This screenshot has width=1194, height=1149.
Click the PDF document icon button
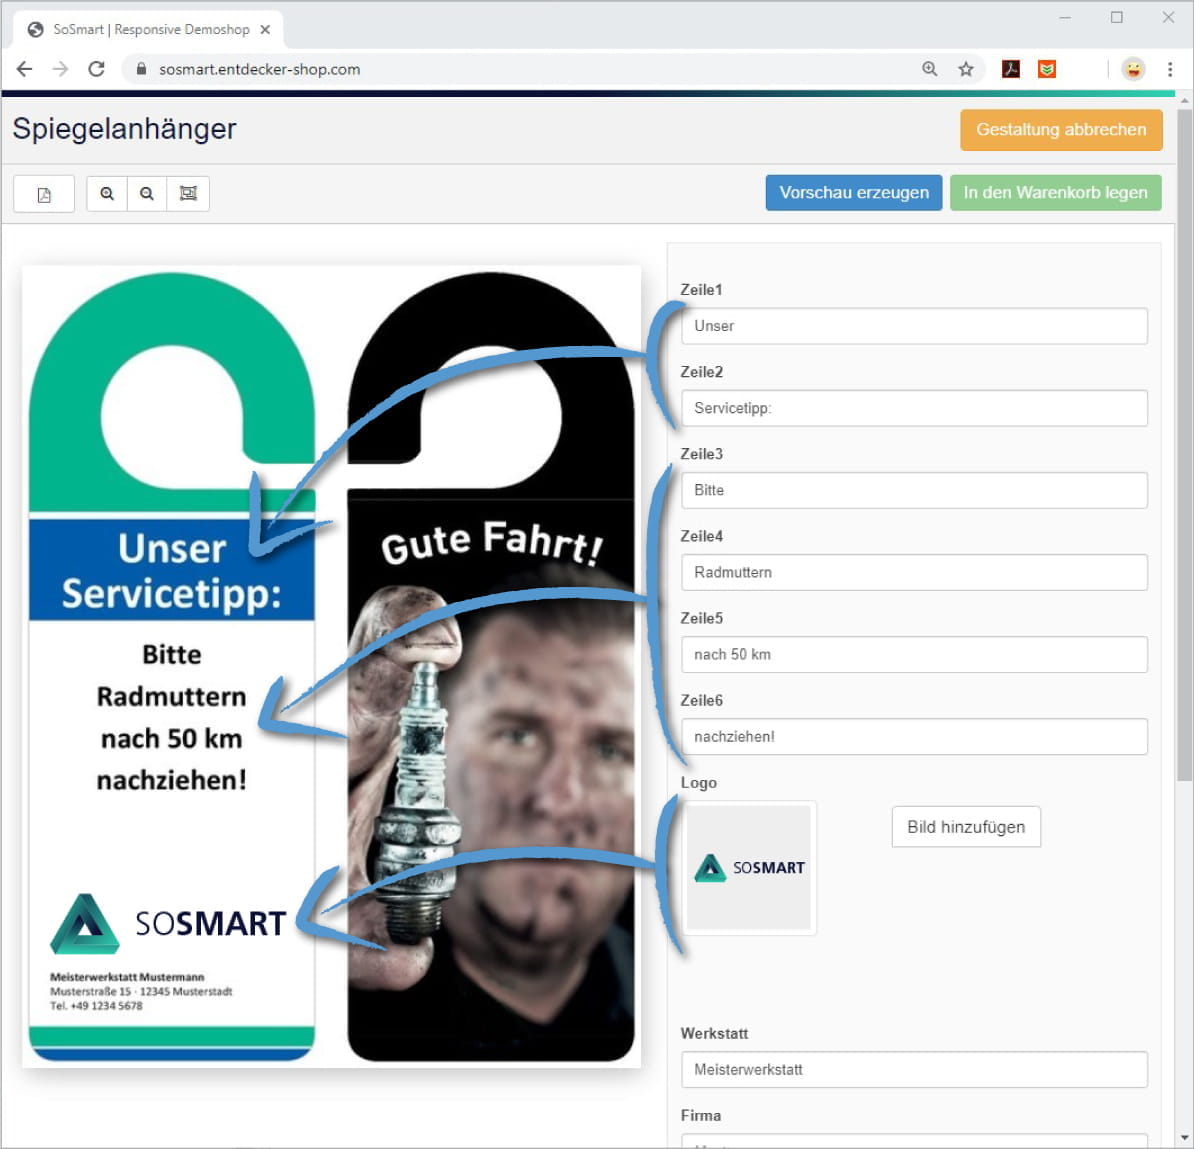pos(44,194)
